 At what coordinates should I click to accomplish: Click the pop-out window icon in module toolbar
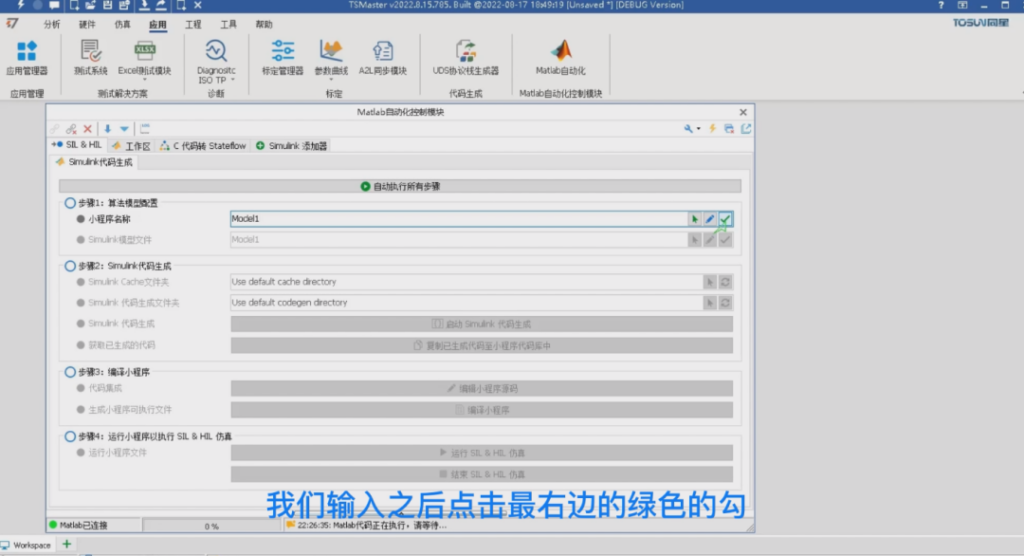point(746,129)
